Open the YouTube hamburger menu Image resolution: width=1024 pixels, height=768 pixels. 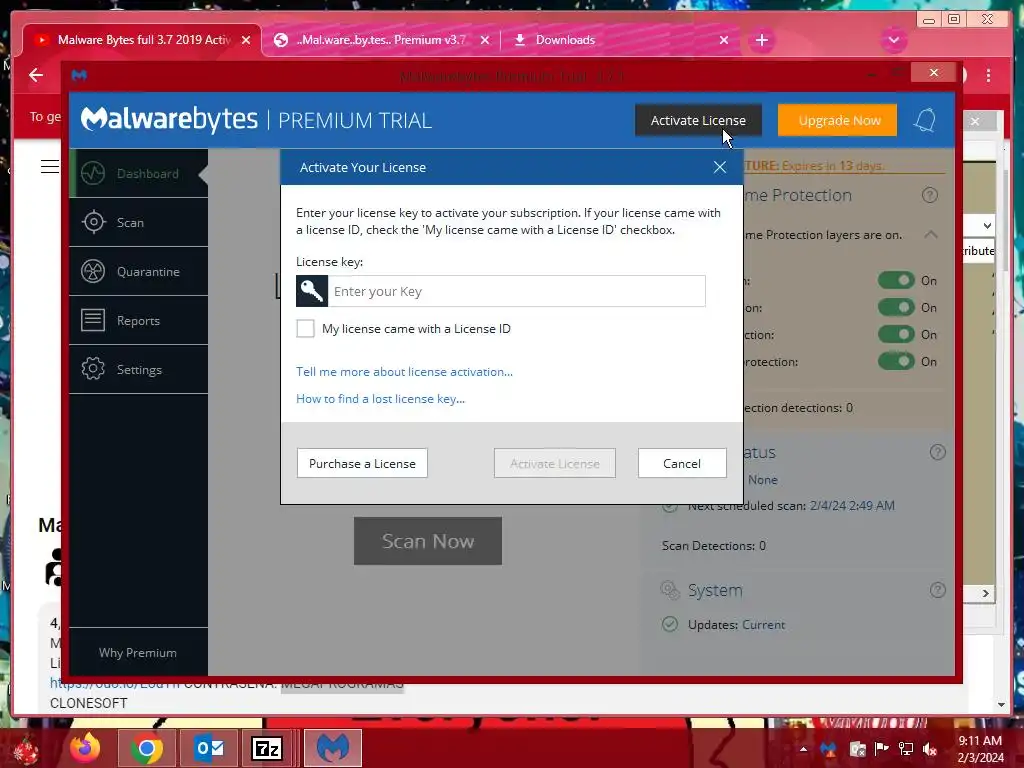[50, 167]
